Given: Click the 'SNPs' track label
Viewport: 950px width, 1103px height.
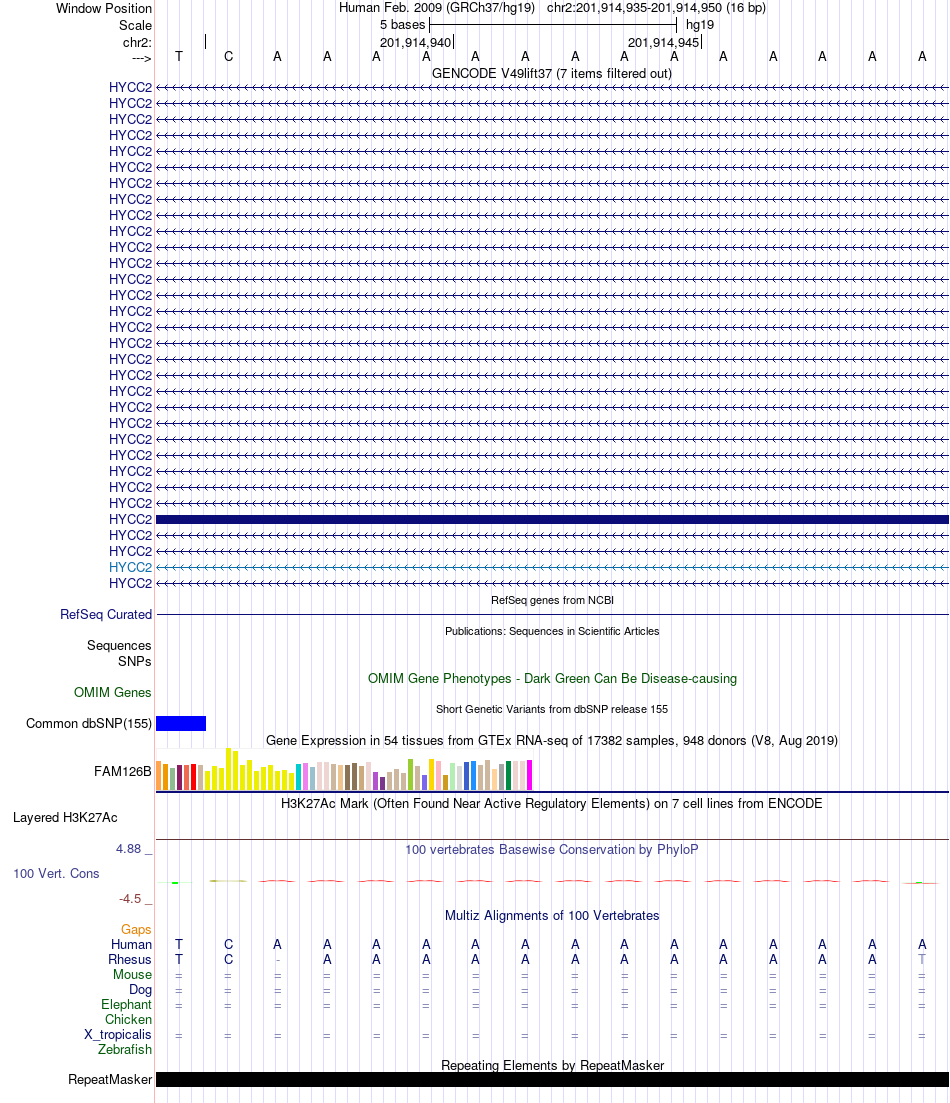Looking at the screenshot, I should coord(134,661).
